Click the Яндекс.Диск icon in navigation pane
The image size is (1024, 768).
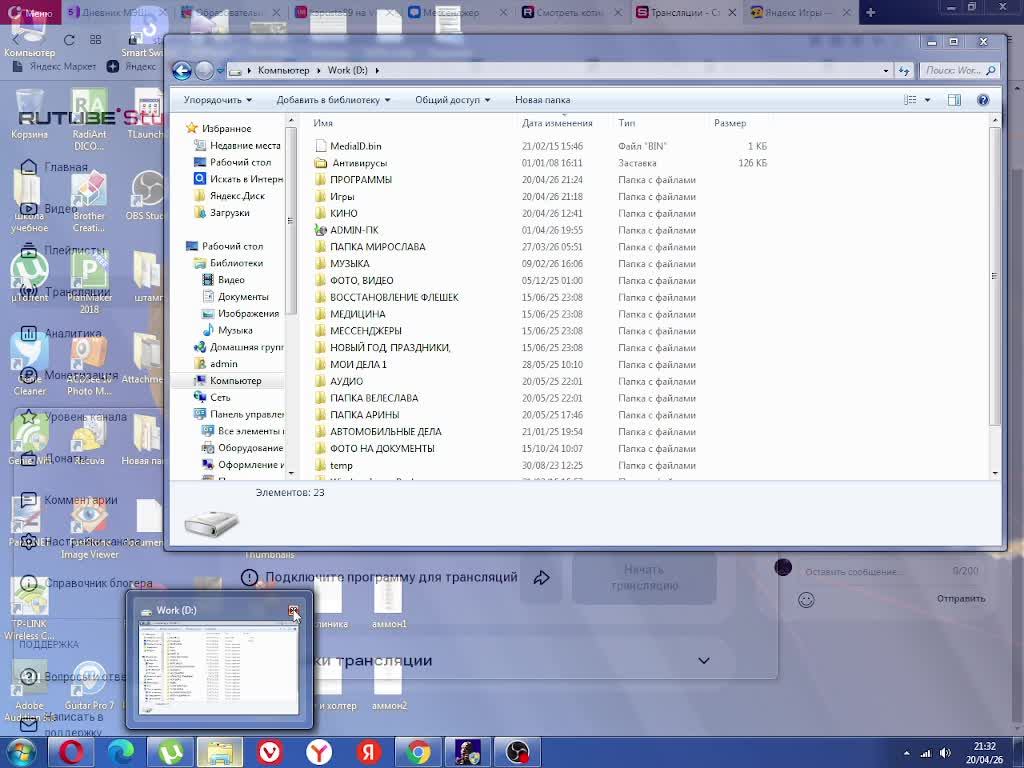[200, 195]
